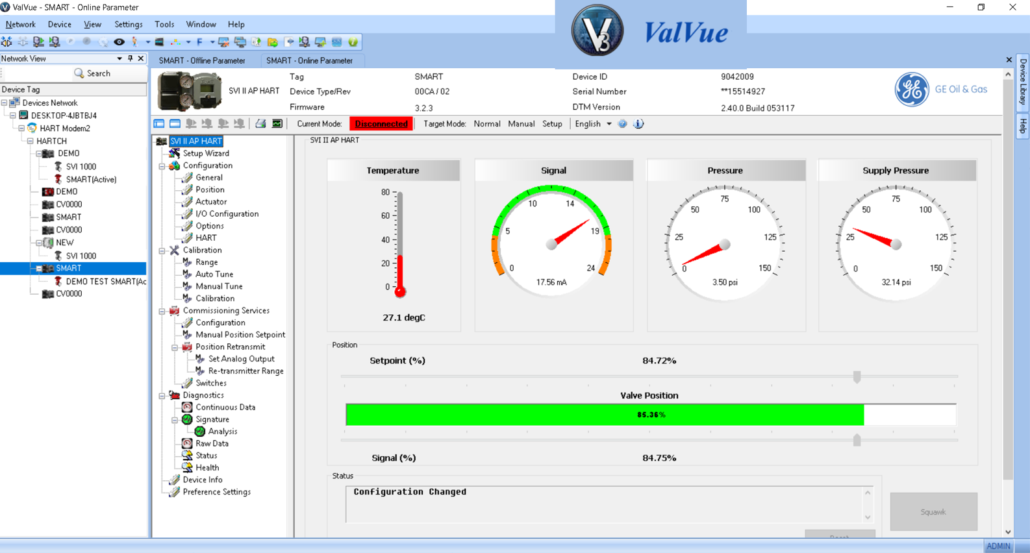Viewport: 1030px width, 553px height.
Task: Set target mode to Normal
Action: pos(487,124)
